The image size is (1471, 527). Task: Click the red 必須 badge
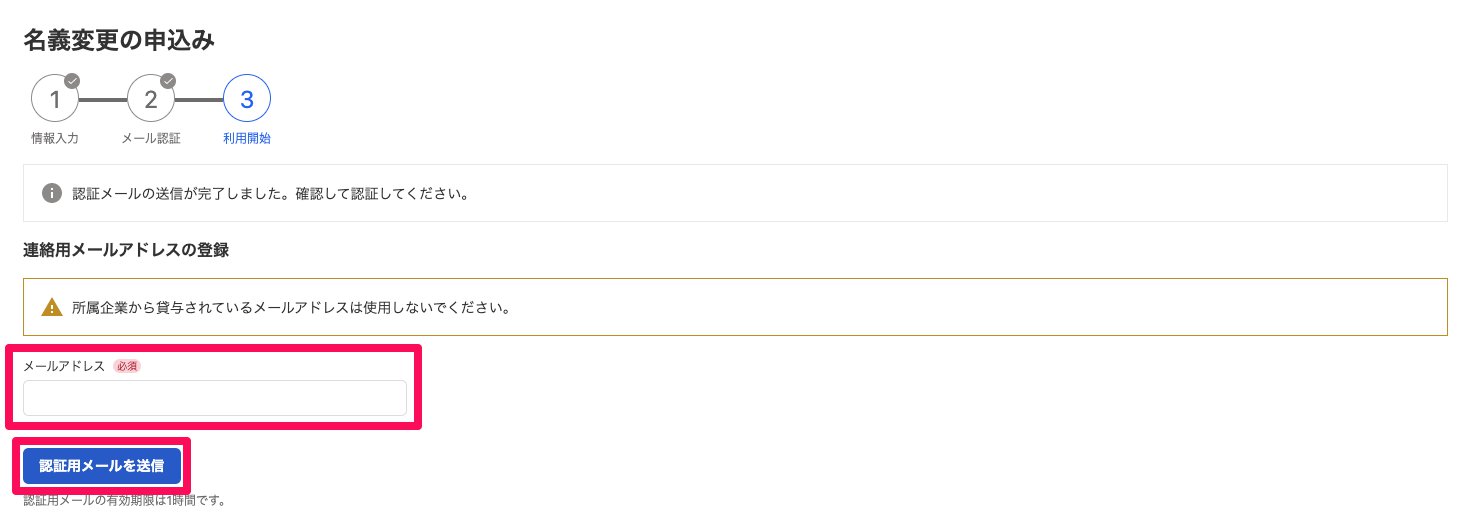pos(127,366)
